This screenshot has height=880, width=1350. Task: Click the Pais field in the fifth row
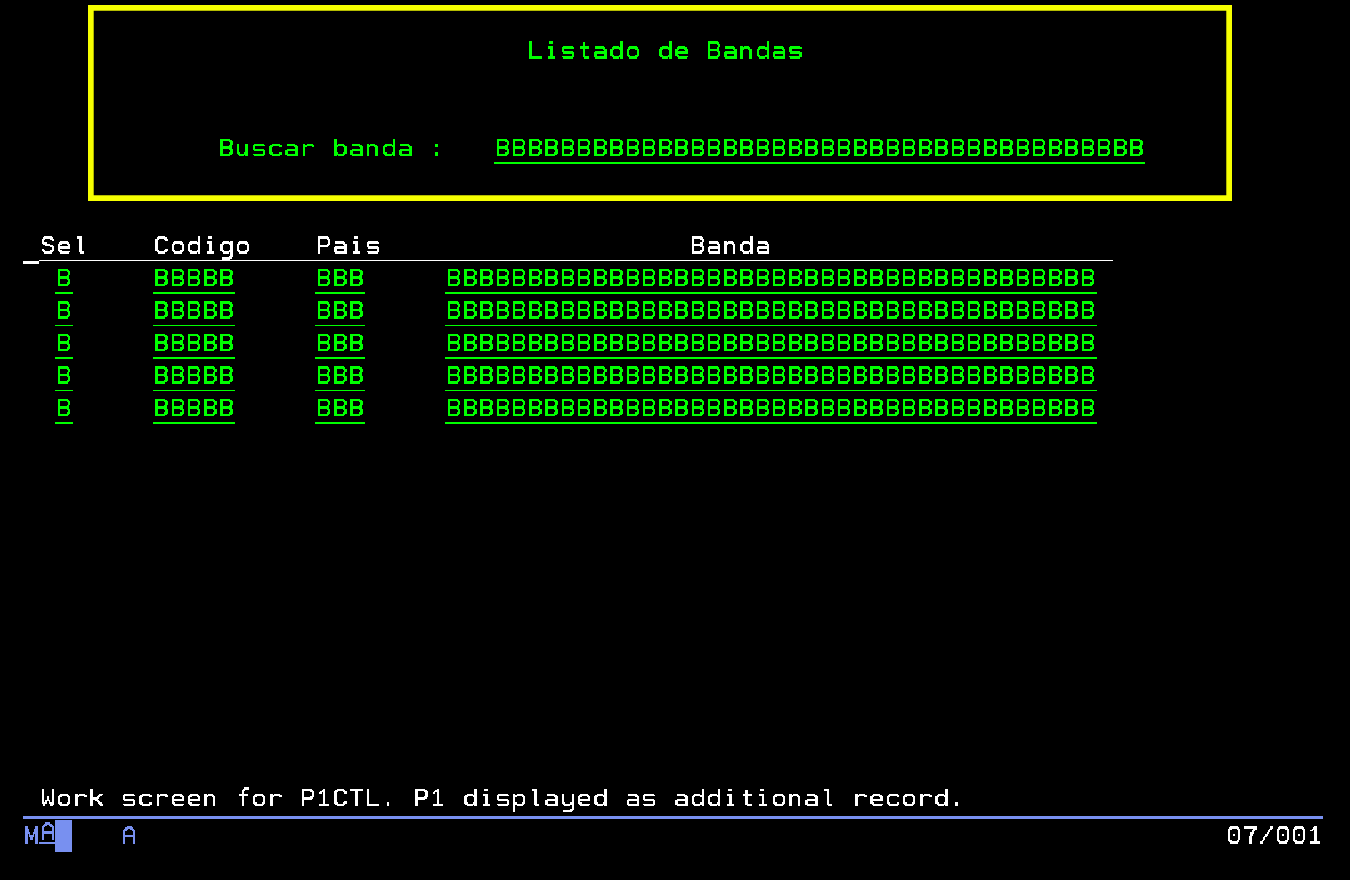pos(340,408)
